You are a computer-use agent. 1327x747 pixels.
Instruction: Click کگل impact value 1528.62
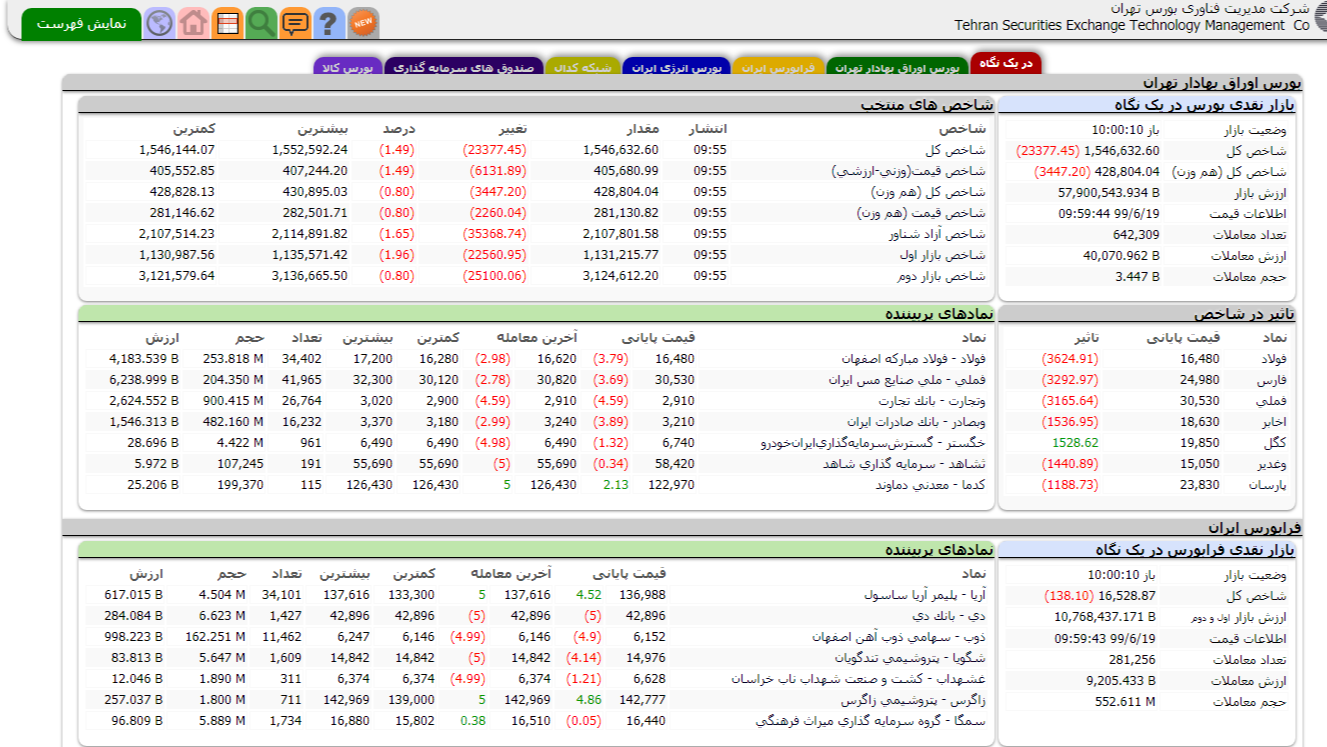[x=1074, y=443]
